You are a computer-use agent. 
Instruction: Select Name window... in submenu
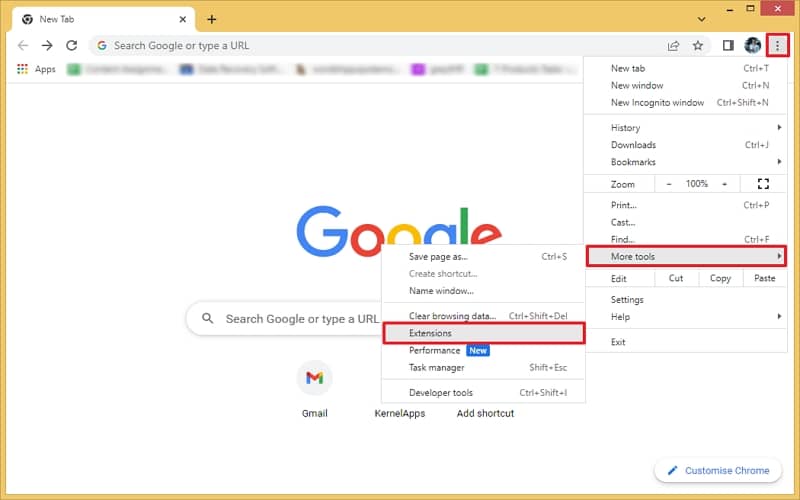coord(483,291)
